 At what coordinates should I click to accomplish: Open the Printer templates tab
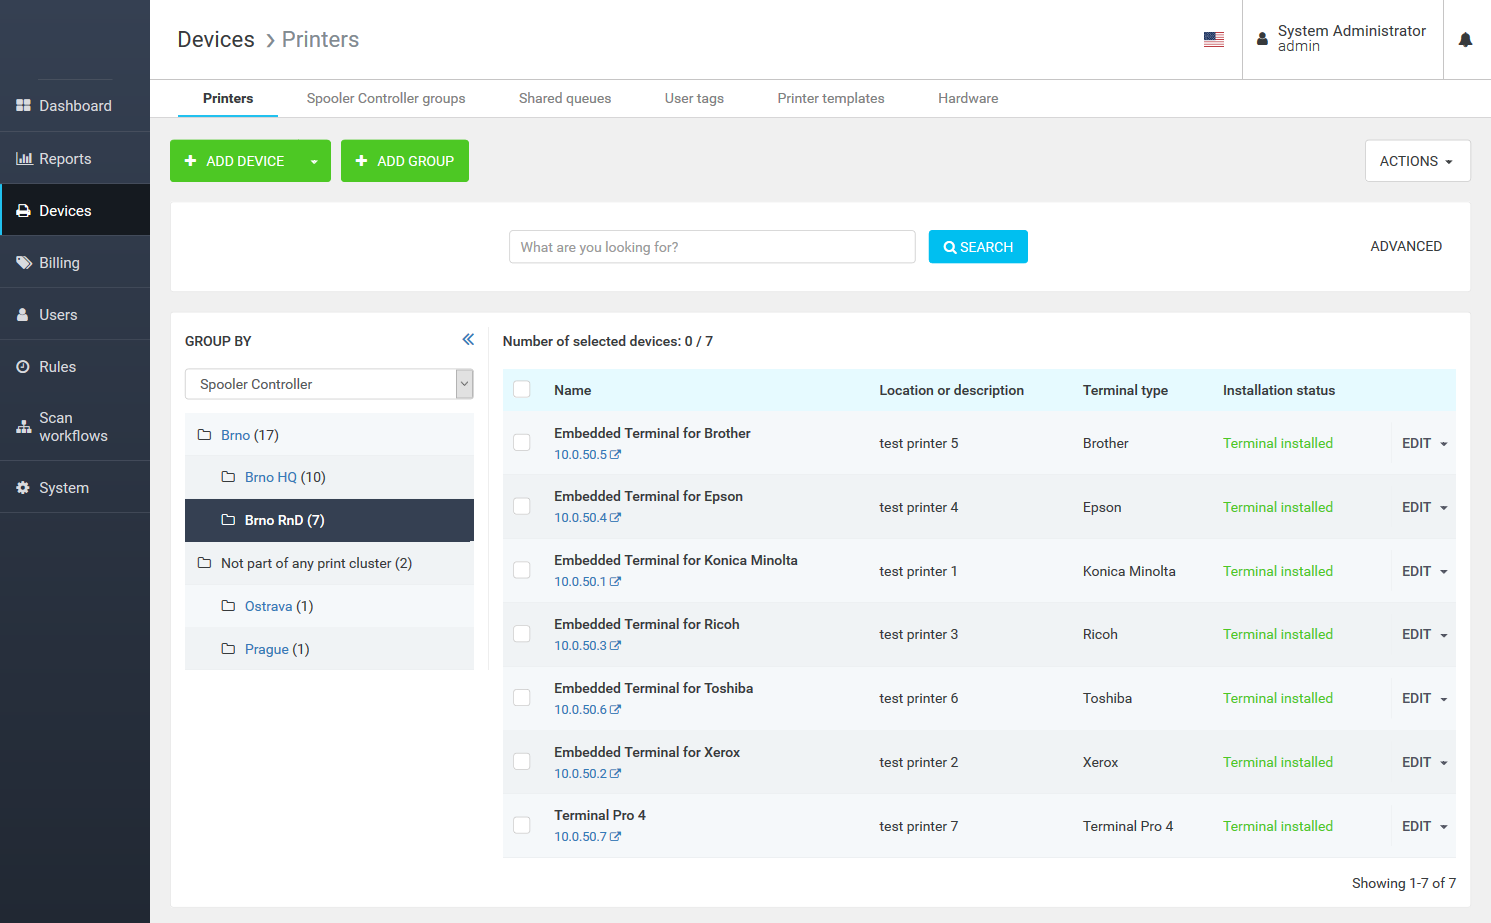pyautogui.click(x=830, y=98)
